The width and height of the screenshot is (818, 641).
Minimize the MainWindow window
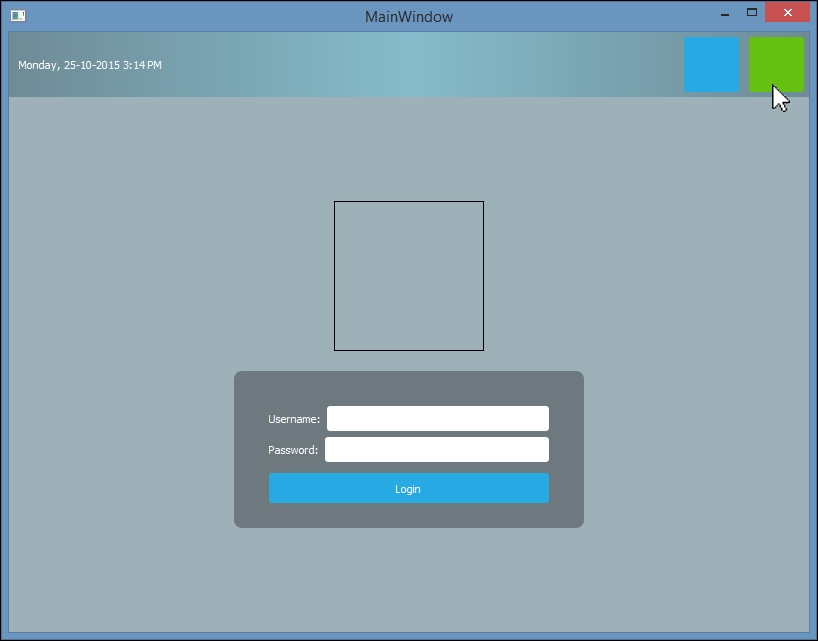725,14
